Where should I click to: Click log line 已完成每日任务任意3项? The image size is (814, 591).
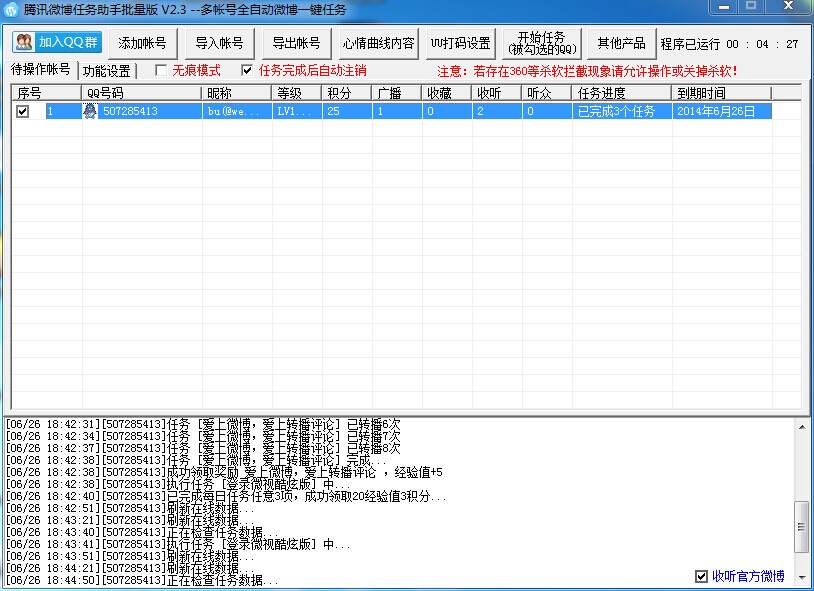coord(226,496)
